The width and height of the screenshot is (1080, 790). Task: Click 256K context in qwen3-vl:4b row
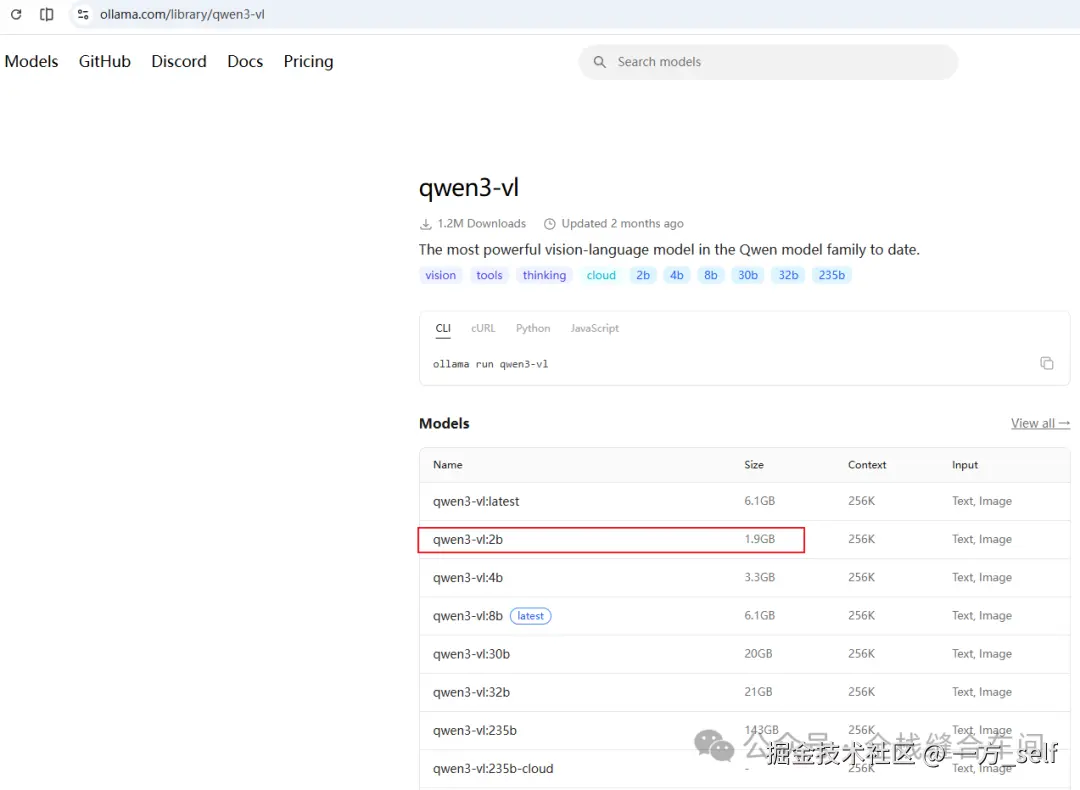pos(862,577)
